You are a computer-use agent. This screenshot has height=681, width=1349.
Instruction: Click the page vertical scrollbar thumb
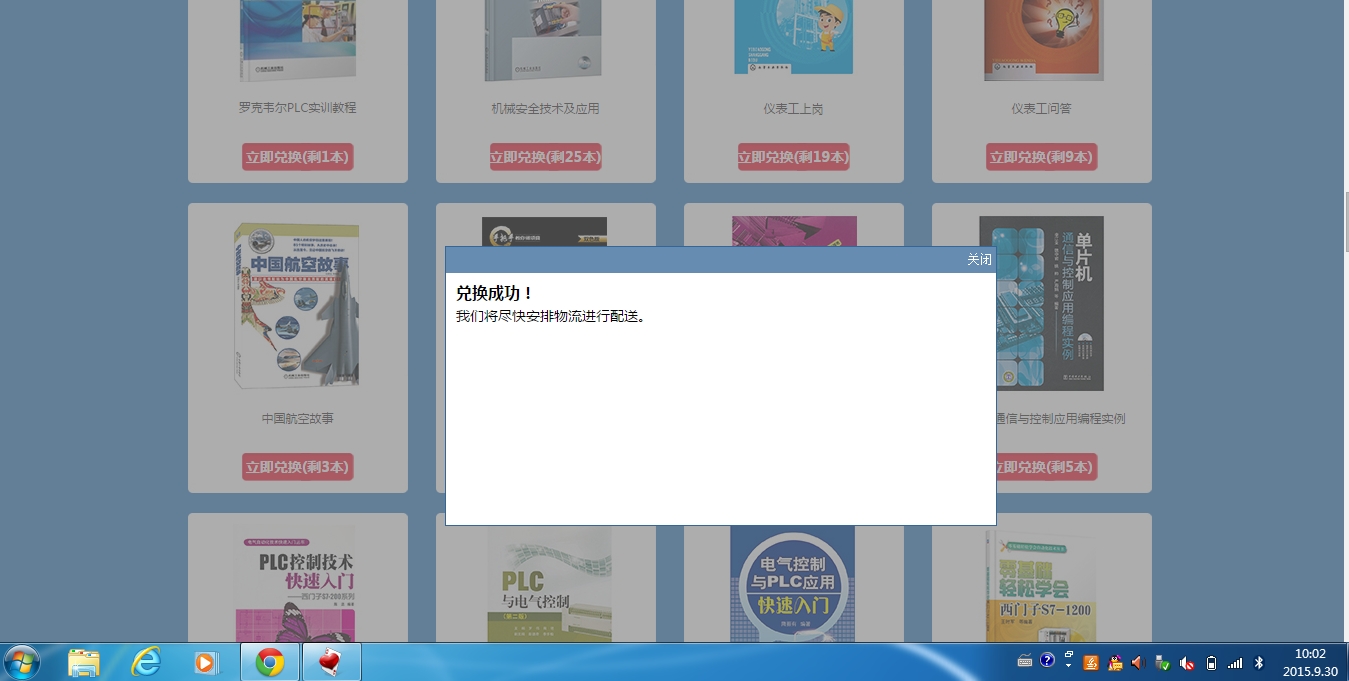1346,222
